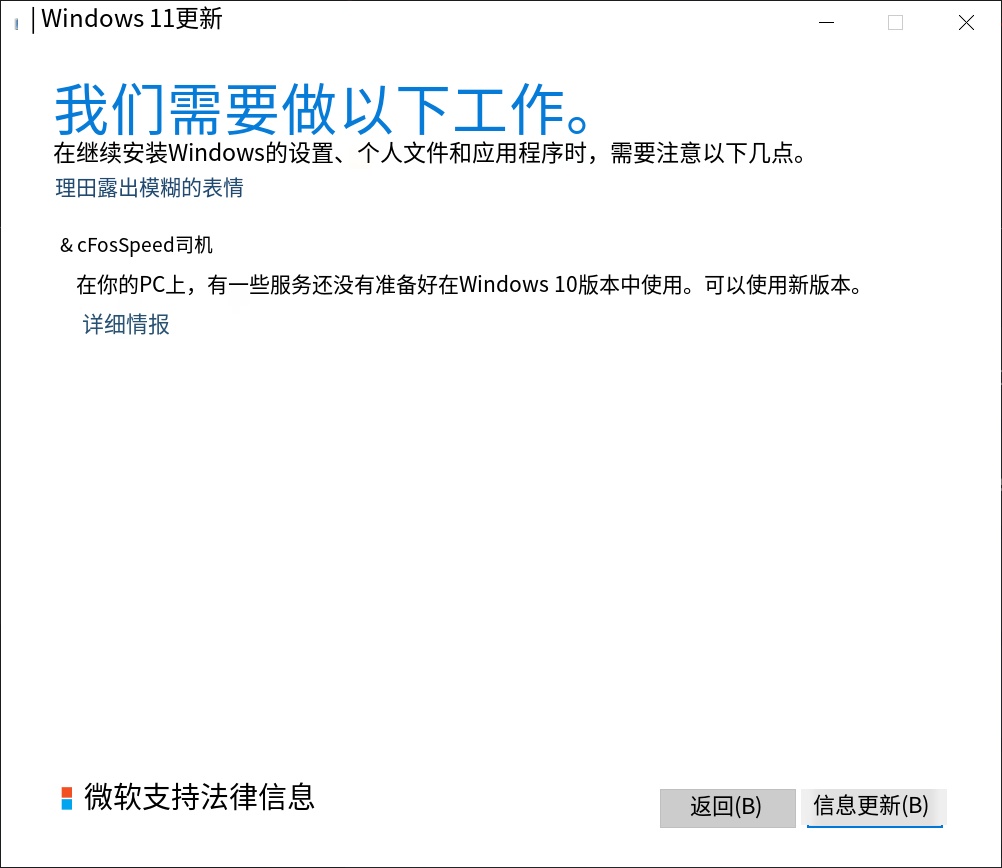
Task: Click the heading 我们需要做以下工作。
Action: [322, 109]
